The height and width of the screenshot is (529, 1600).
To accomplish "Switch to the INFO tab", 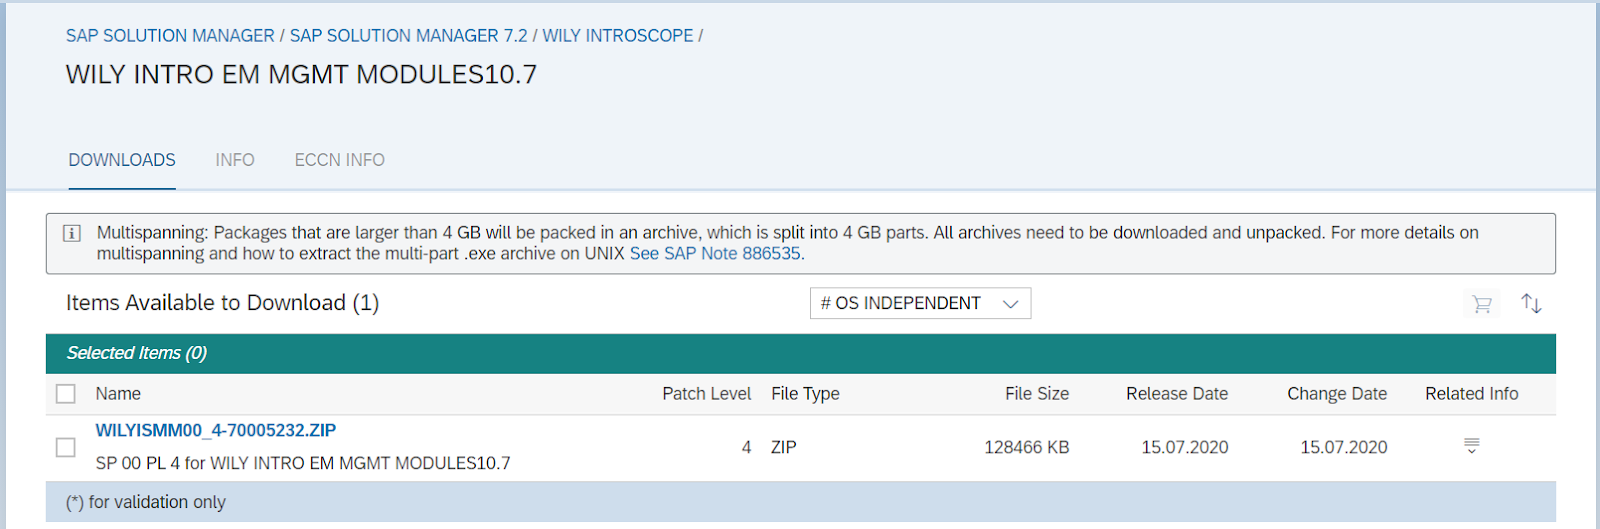I will [x=235, y=160].
